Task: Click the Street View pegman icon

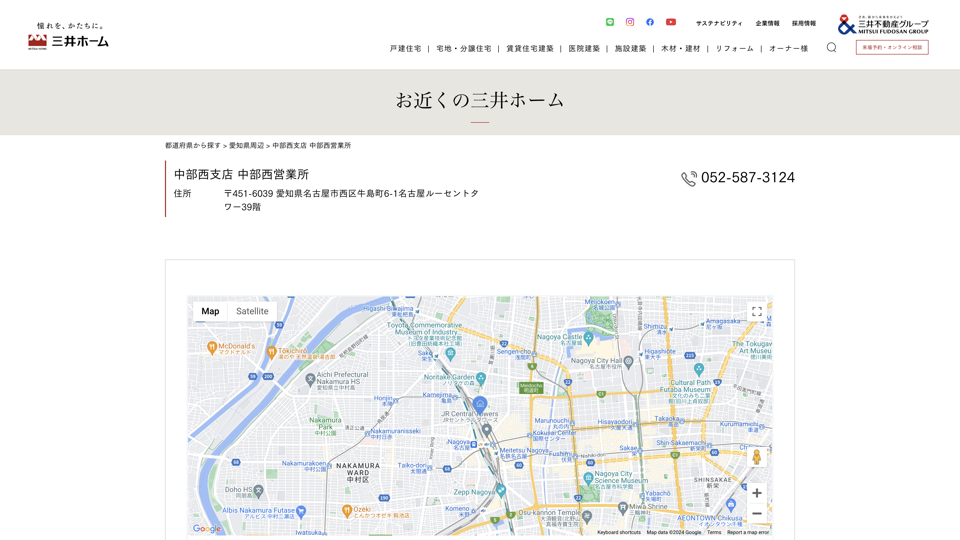Action: point(757,457)
